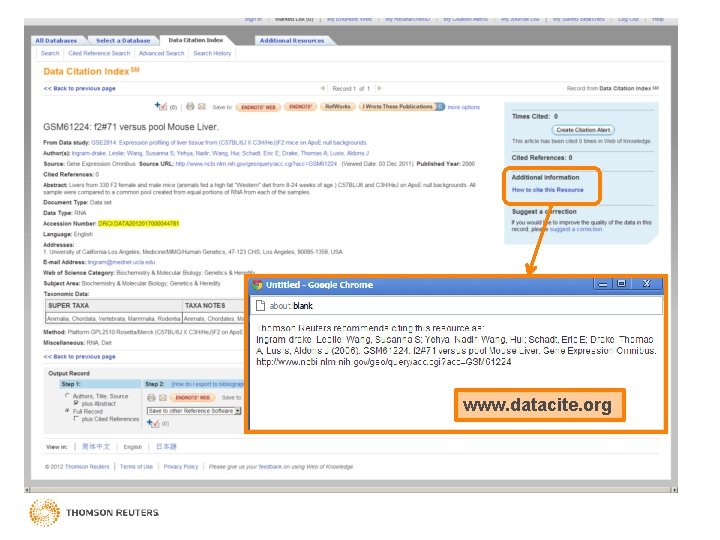The height and width of the screenshot is (540, 720).
Task: Click the Chrome logo in popup title bar
Action: coord(257,285)
